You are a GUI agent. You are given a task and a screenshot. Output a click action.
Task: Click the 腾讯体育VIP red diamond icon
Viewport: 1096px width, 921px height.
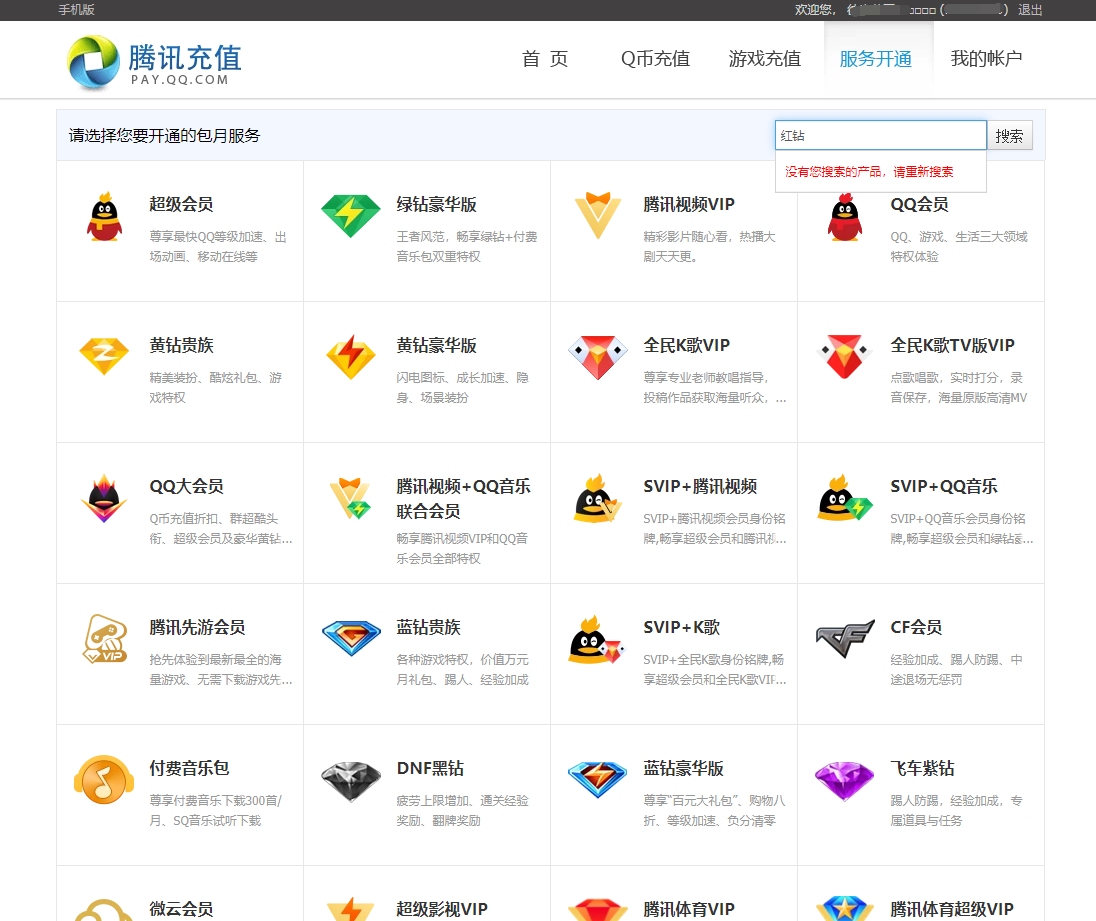coord(598,909)
